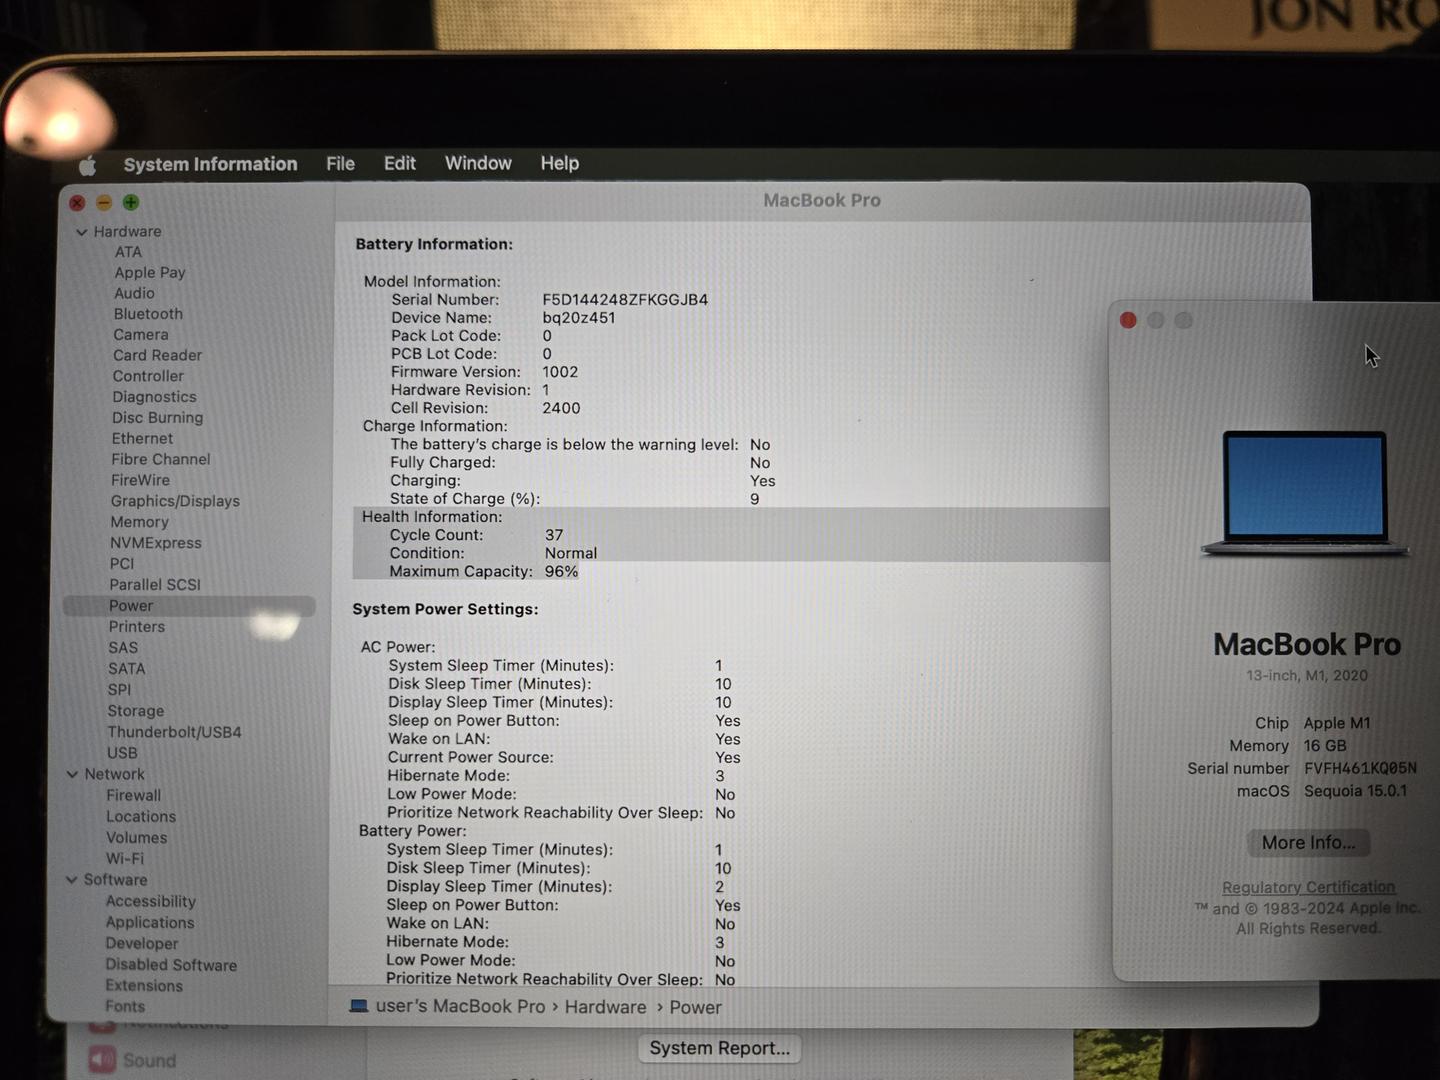Click the serial number FVFH461KQ05N
Viewport: 1440px width, 1080px height.
point(1360,768)
